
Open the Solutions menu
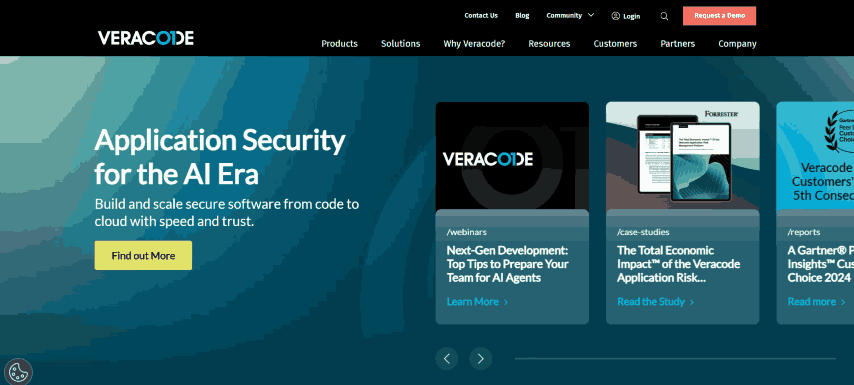click(400, 44)
